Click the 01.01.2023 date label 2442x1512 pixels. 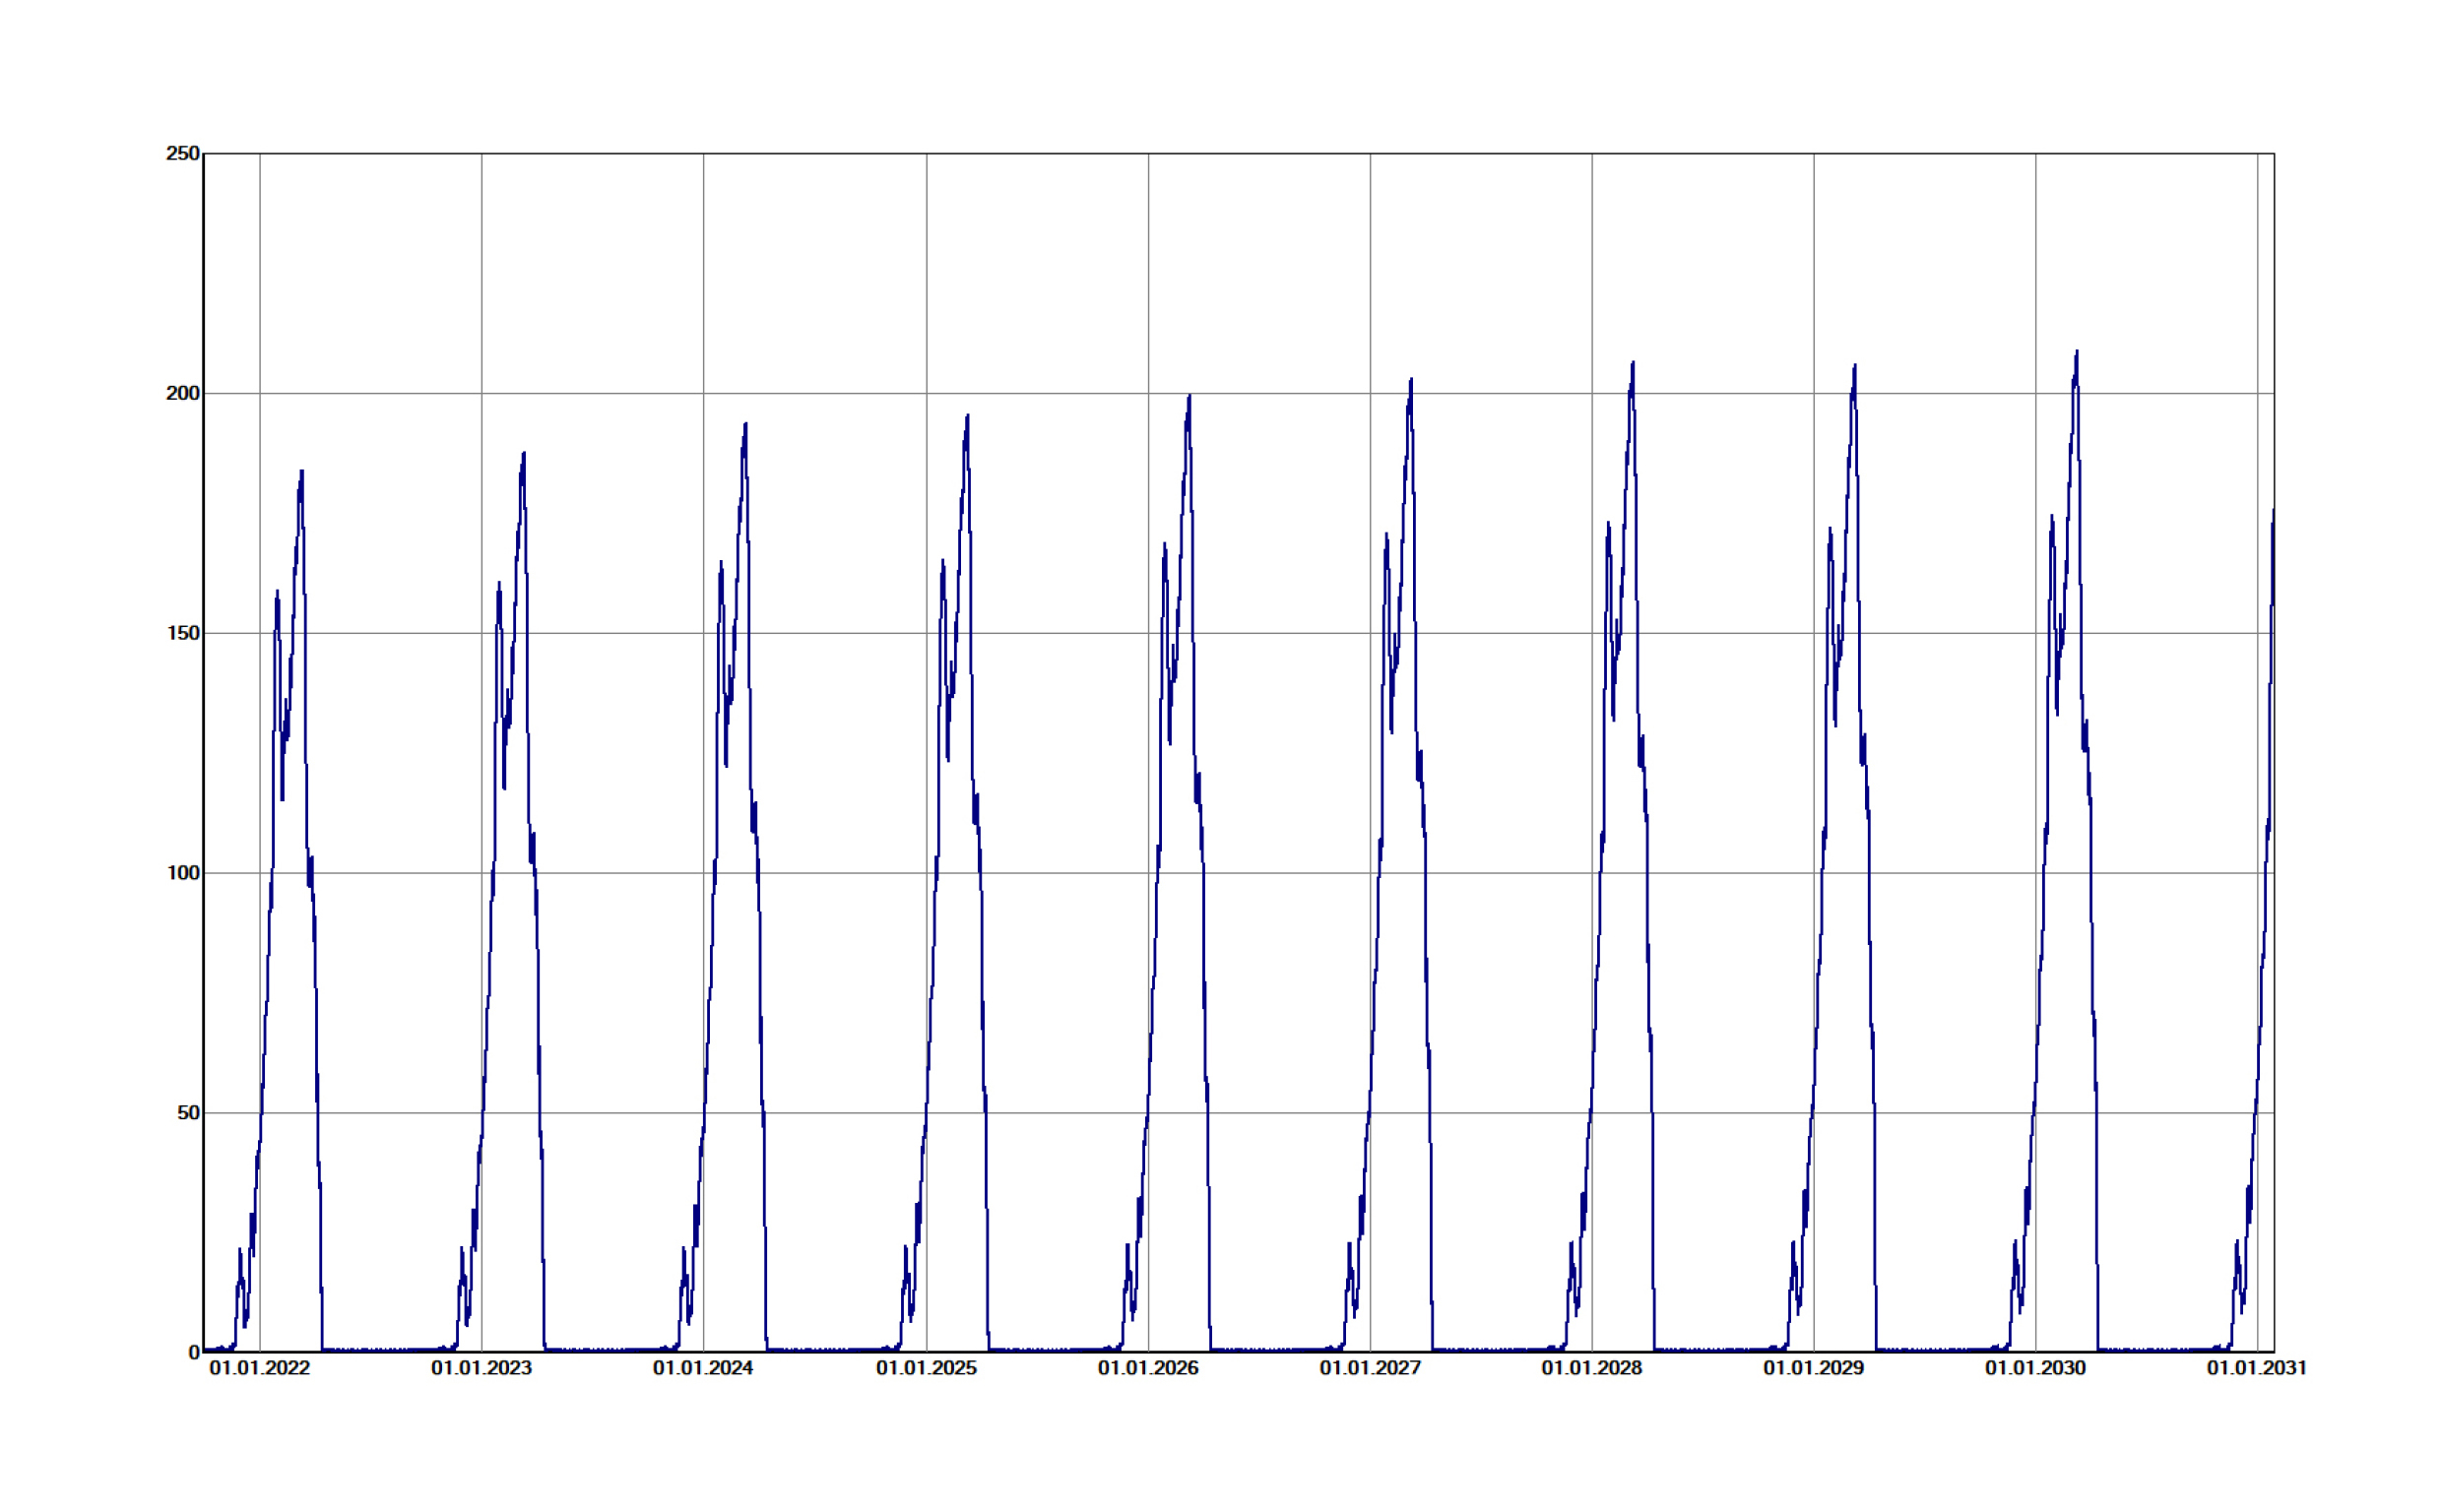tap(481, 1369)
